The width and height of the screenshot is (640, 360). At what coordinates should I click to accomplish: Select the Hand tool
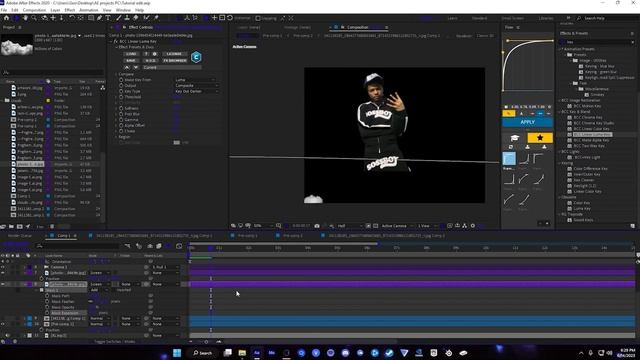[x=25, y=18]
